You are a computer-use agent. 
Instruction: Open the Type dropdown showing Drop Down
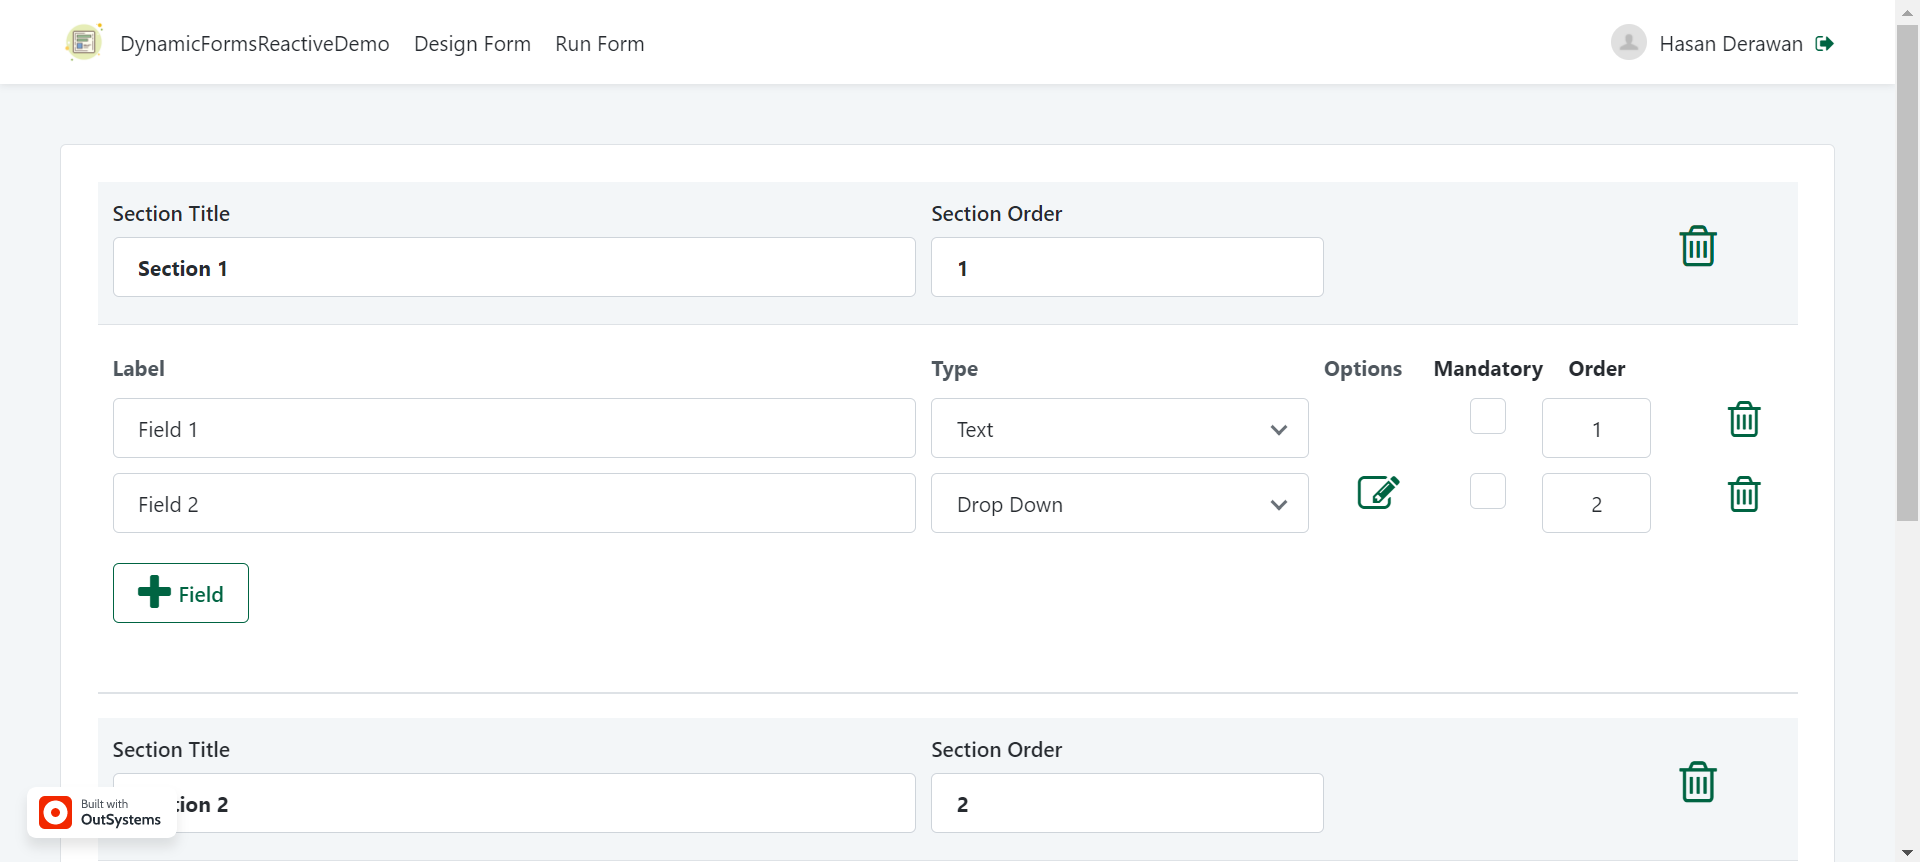tap(1120, 503)
